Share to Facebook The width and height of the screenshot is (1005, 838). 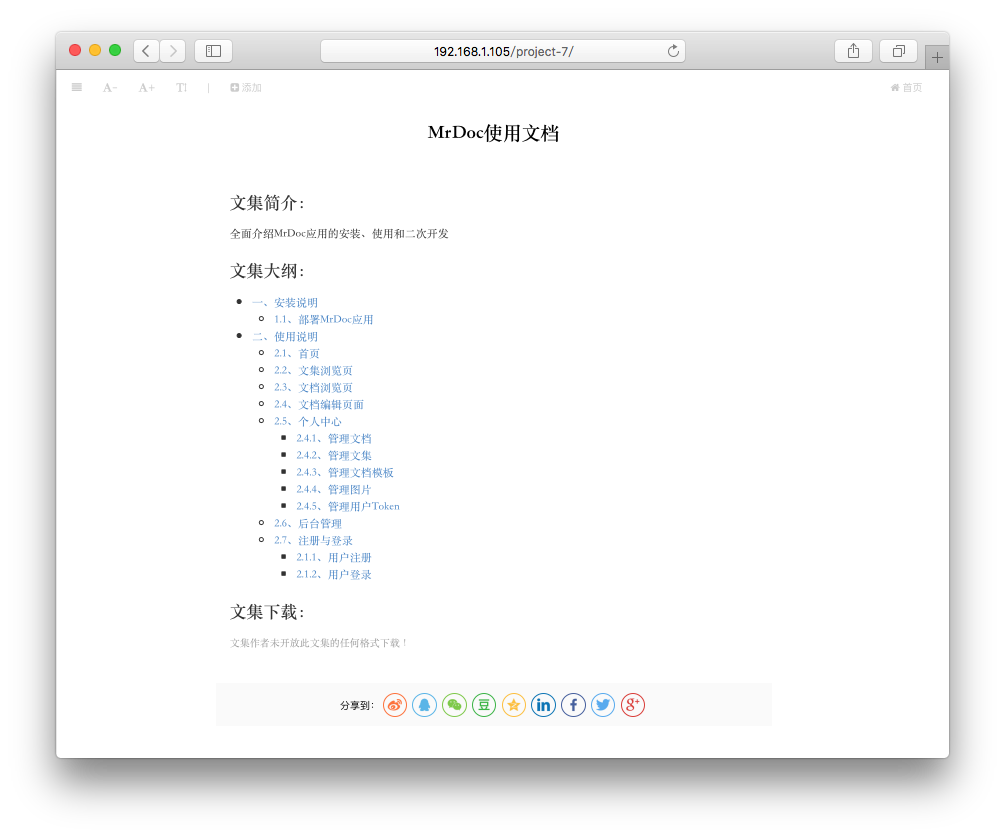click(x=573, y=705)
